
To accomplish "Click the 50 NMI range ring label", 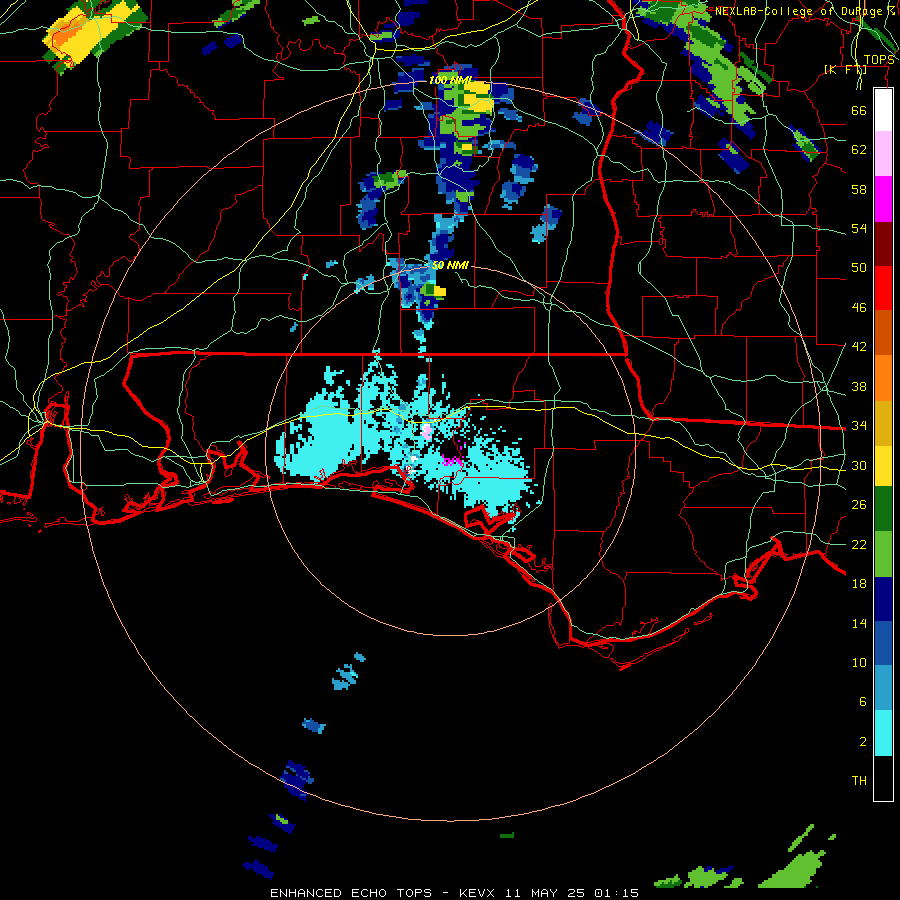I will (450, 266).
